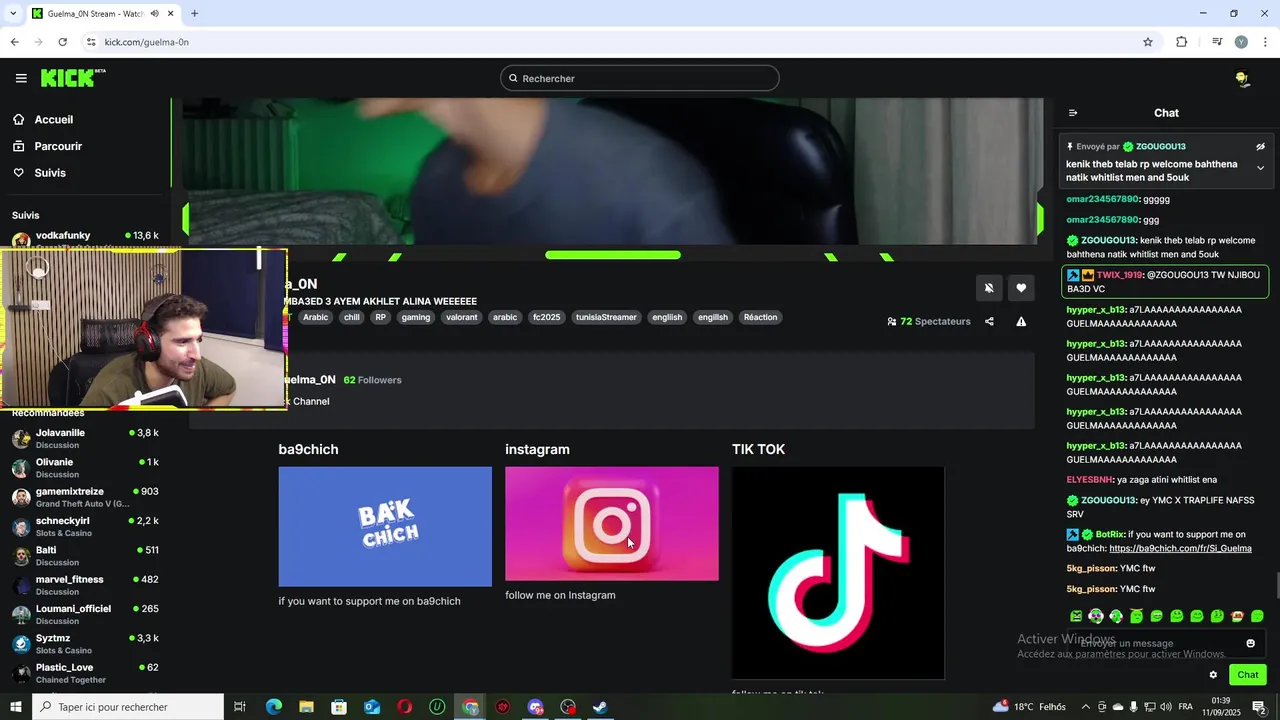Select the Réaction tag
Viewport: 1280px width, 720px height.
click(x=760, y=317)
